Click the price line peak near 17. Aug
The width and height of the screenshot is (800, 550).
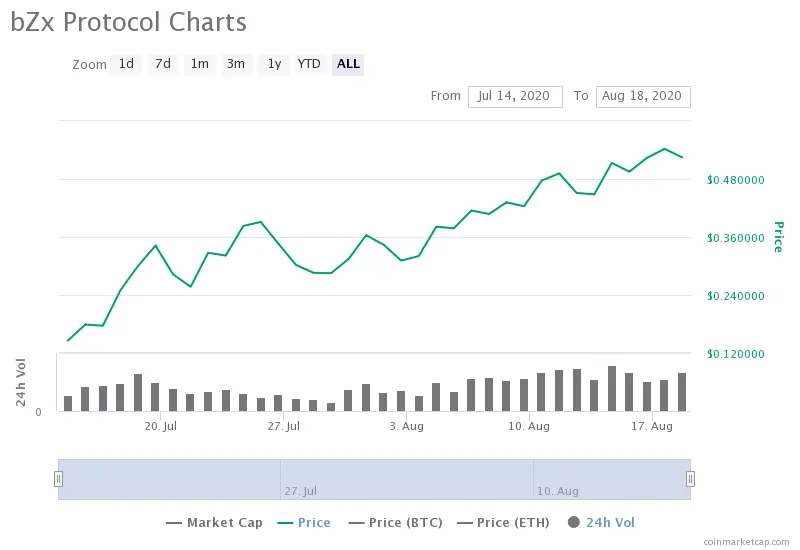click(665, 149)
